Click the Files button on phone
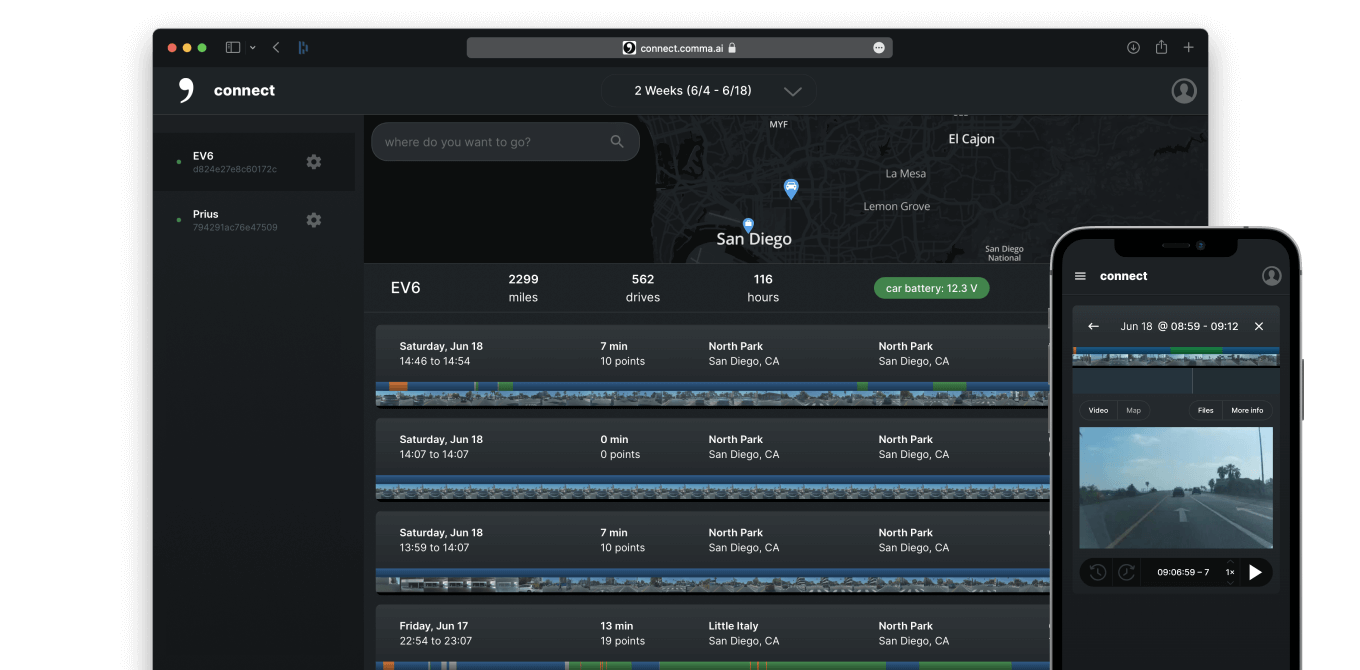Image resolution: width=1360 pixels, height=670 pixels. 1206,410
